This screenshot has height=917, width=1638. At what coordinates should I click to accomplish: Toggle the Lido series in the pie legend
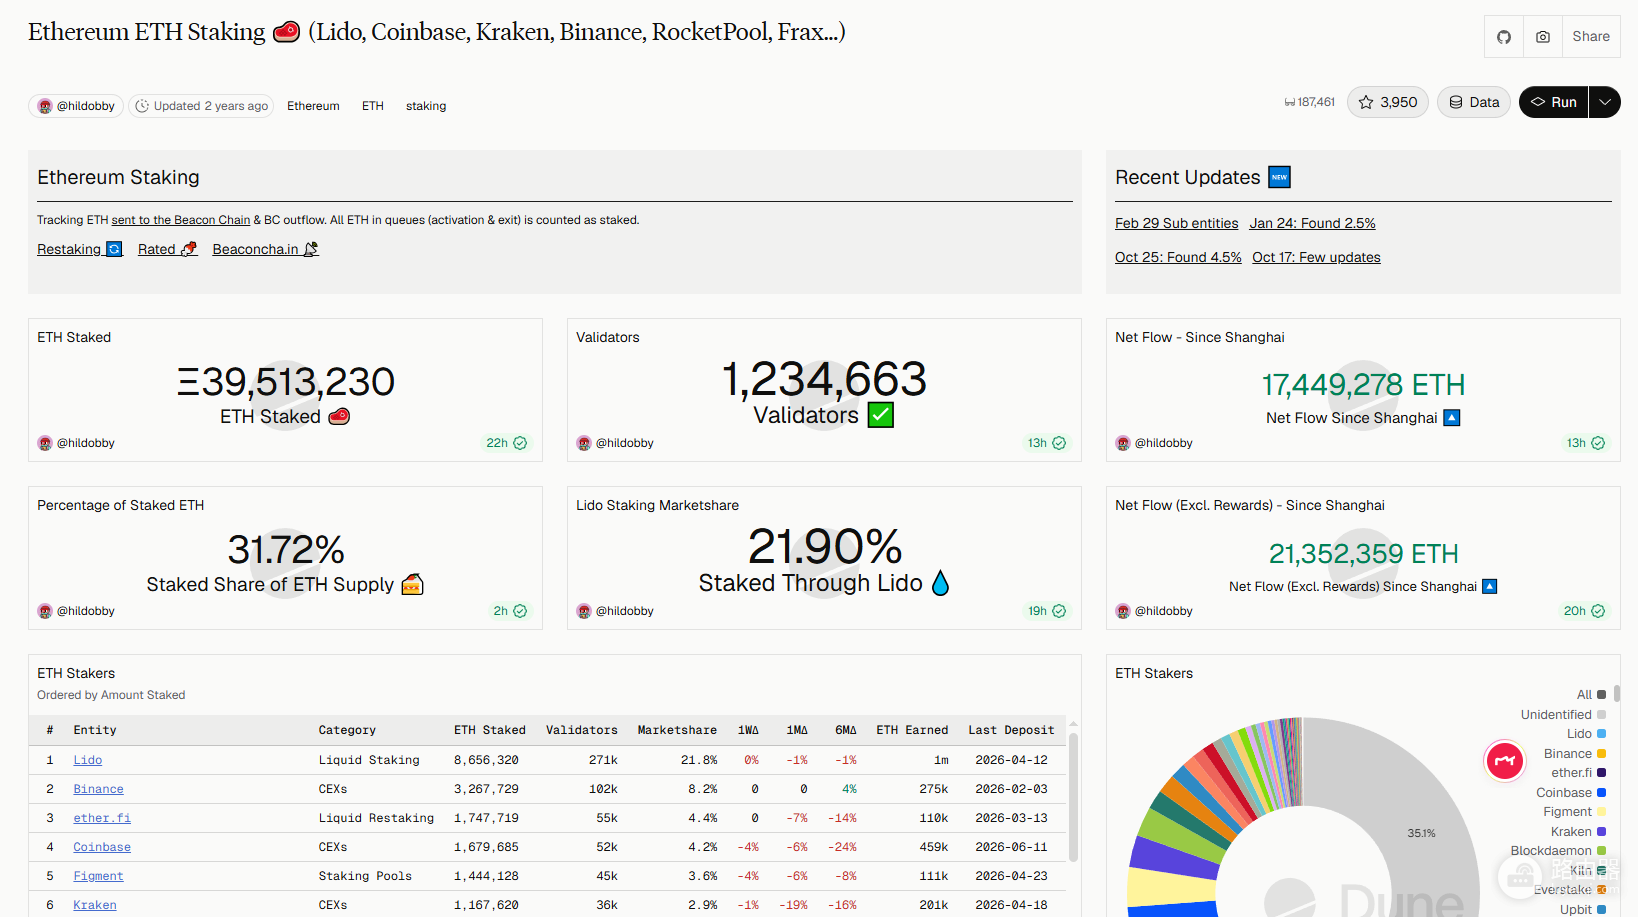(1586, 734)
